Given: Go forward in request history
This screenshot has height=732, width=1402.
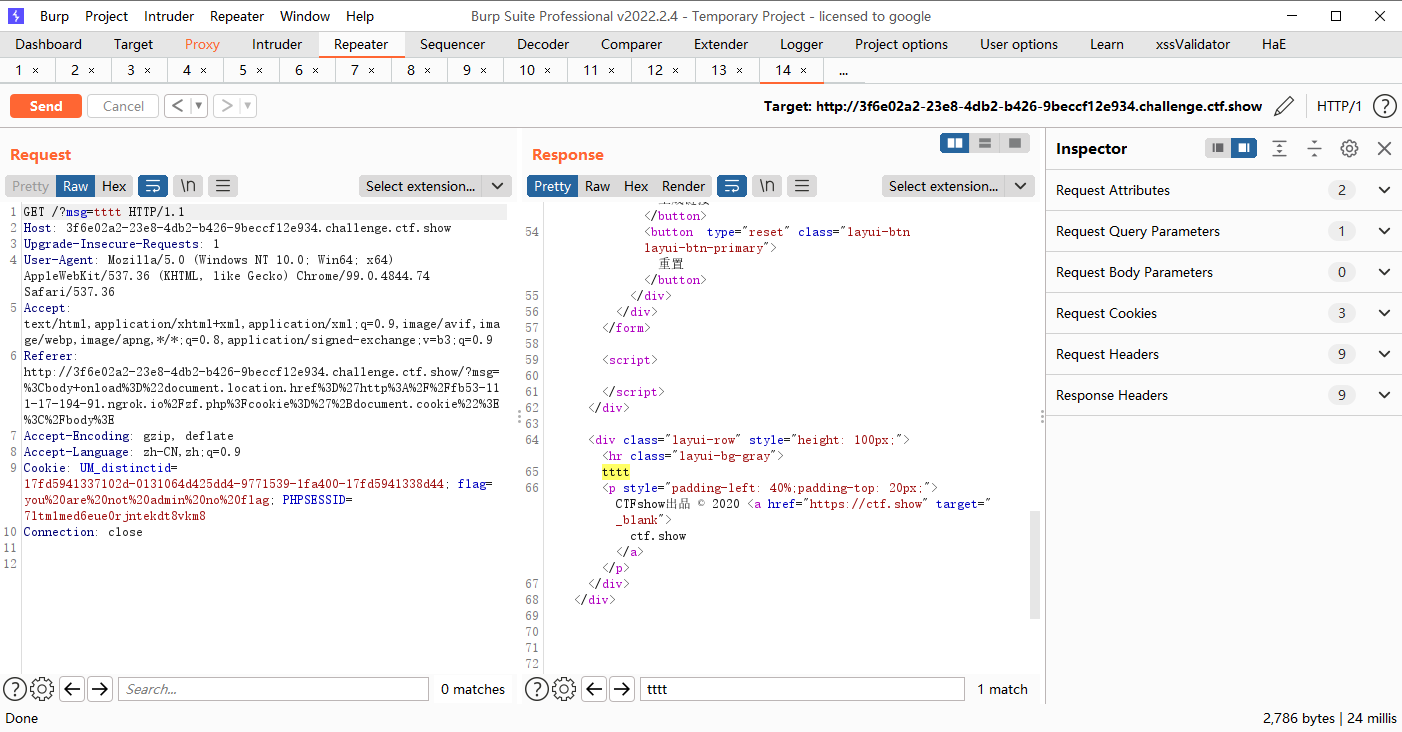Looking at the screenshot, I should point(226,106).
